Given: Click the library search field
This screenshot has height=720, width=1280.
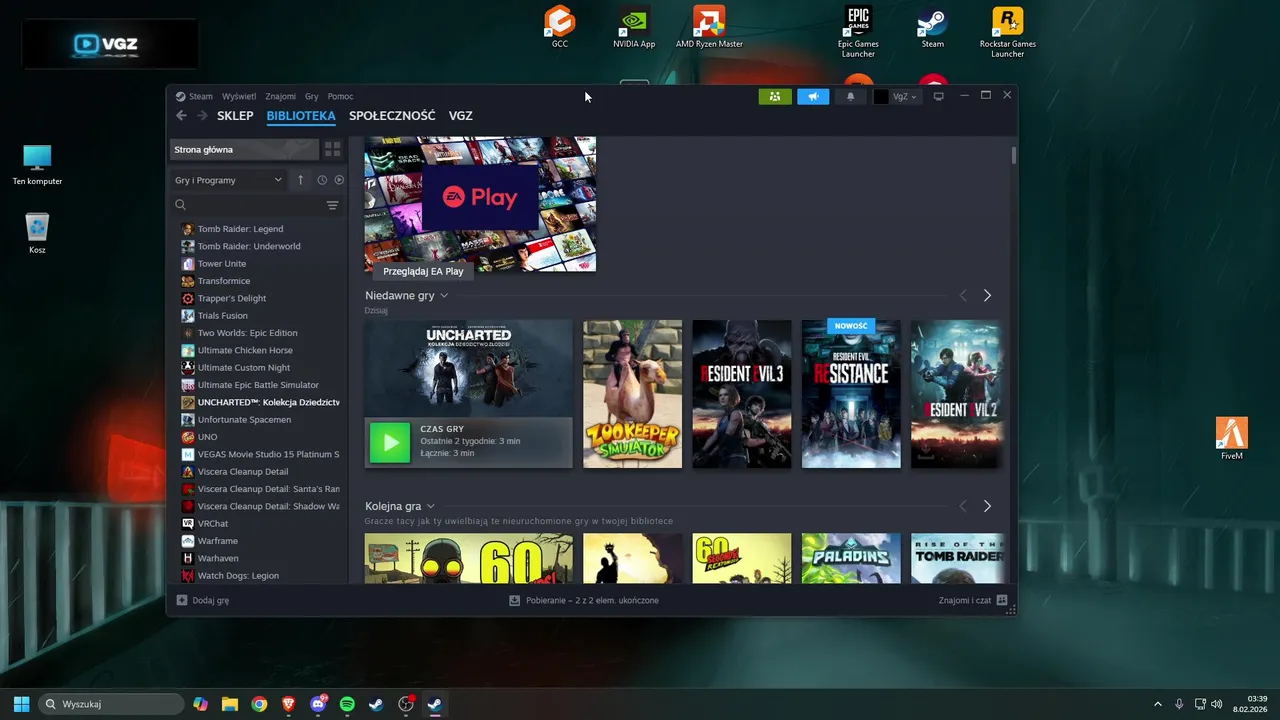Looking at the screenshot, I should [248, 205].
